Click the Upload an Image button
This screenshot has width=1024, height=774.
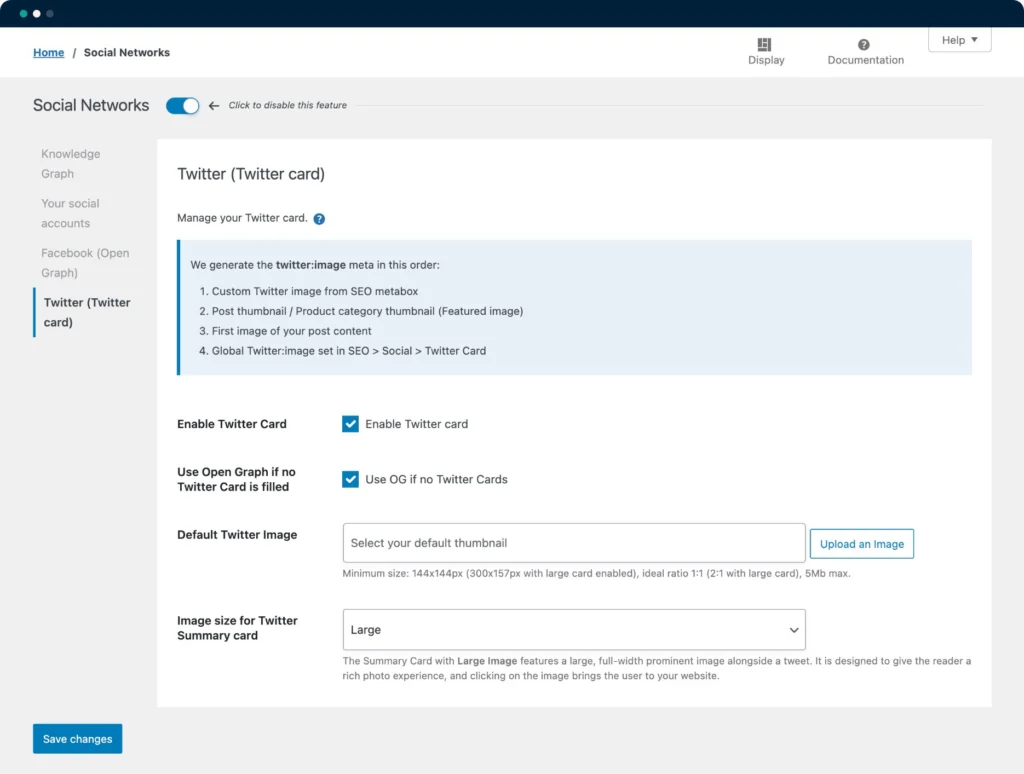pyautogui.click(x=861, y=544)
